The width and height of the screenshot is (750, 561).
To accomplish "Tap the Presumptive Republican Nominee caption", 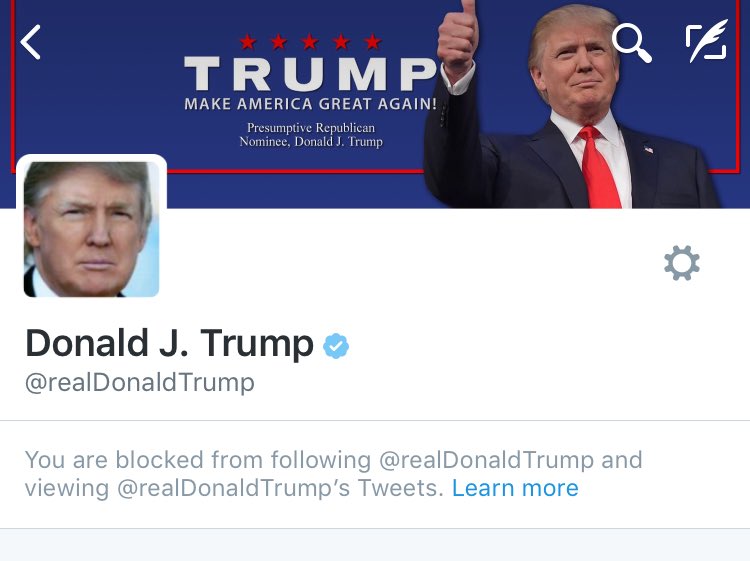I will point(311,134).
